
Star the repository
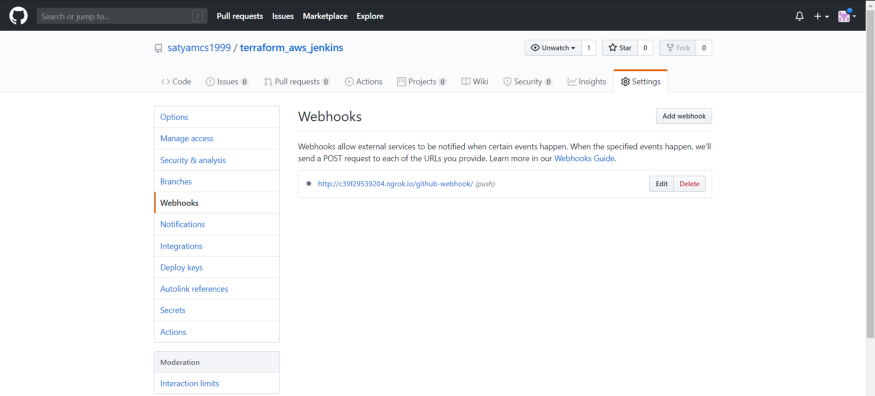click(620, 48)
